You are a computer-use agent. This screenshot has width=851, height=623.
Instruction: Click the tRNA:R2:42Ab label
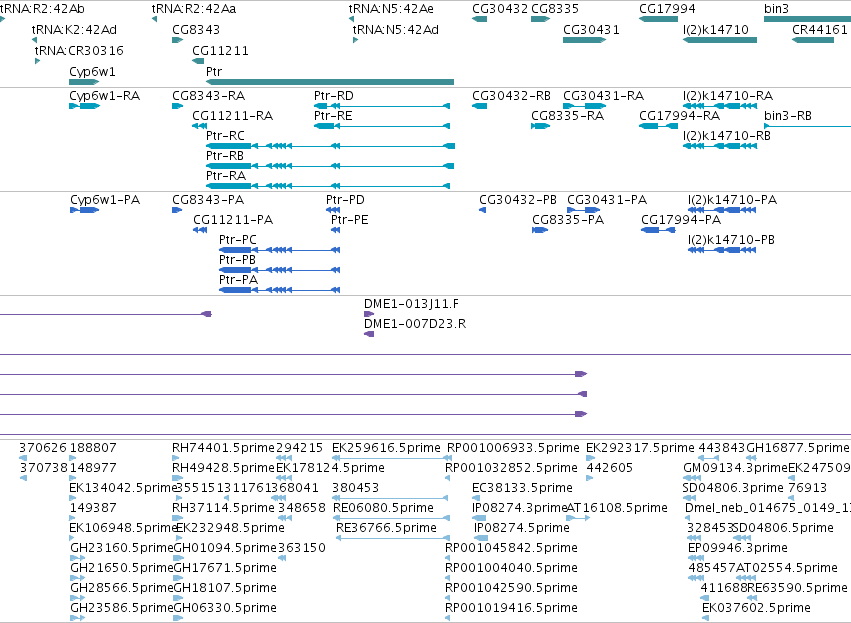[x=42, y=9]
